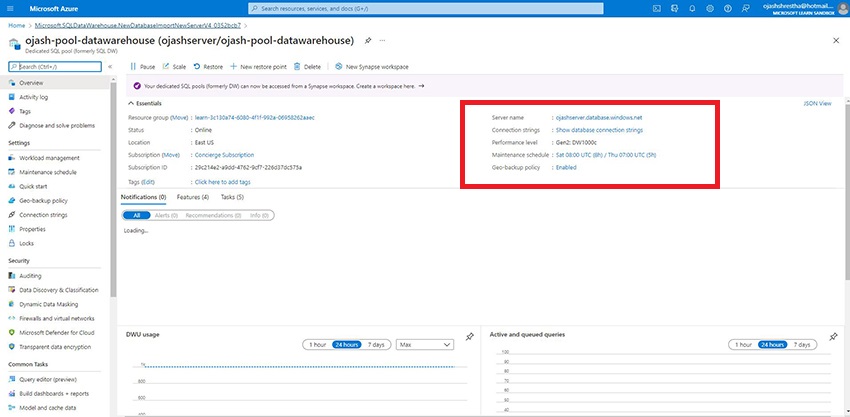Select 24 hours for DWU usage
Screen dimensions: 850x417
(347, 345)
